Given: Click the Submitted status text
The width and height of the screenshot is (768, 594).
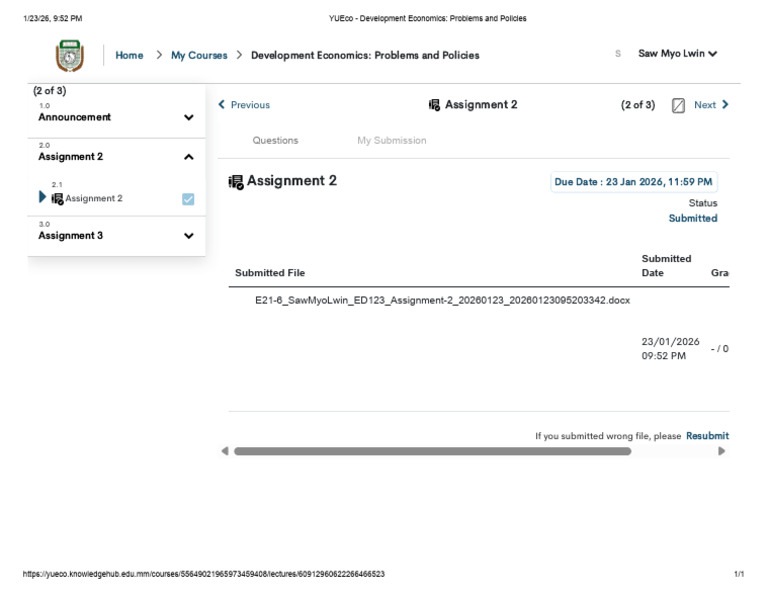Looking at the screenshot, I should coord(693,218).
